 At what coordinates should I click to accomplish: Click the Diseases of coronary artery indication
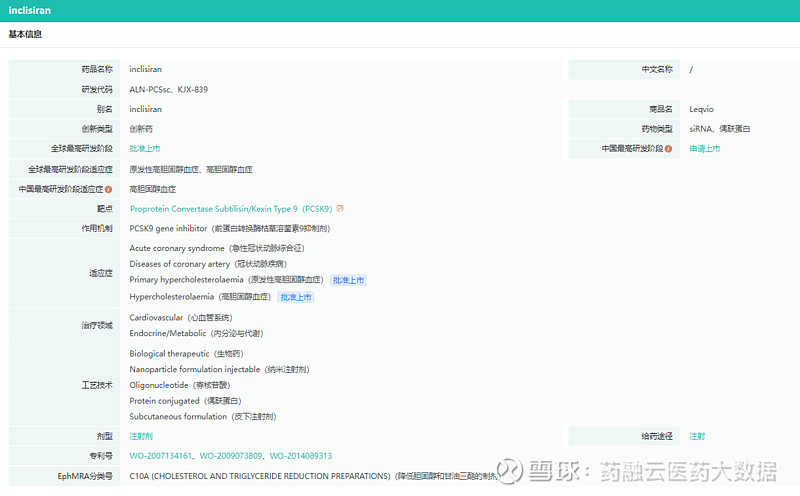click(x=208, y=264)
